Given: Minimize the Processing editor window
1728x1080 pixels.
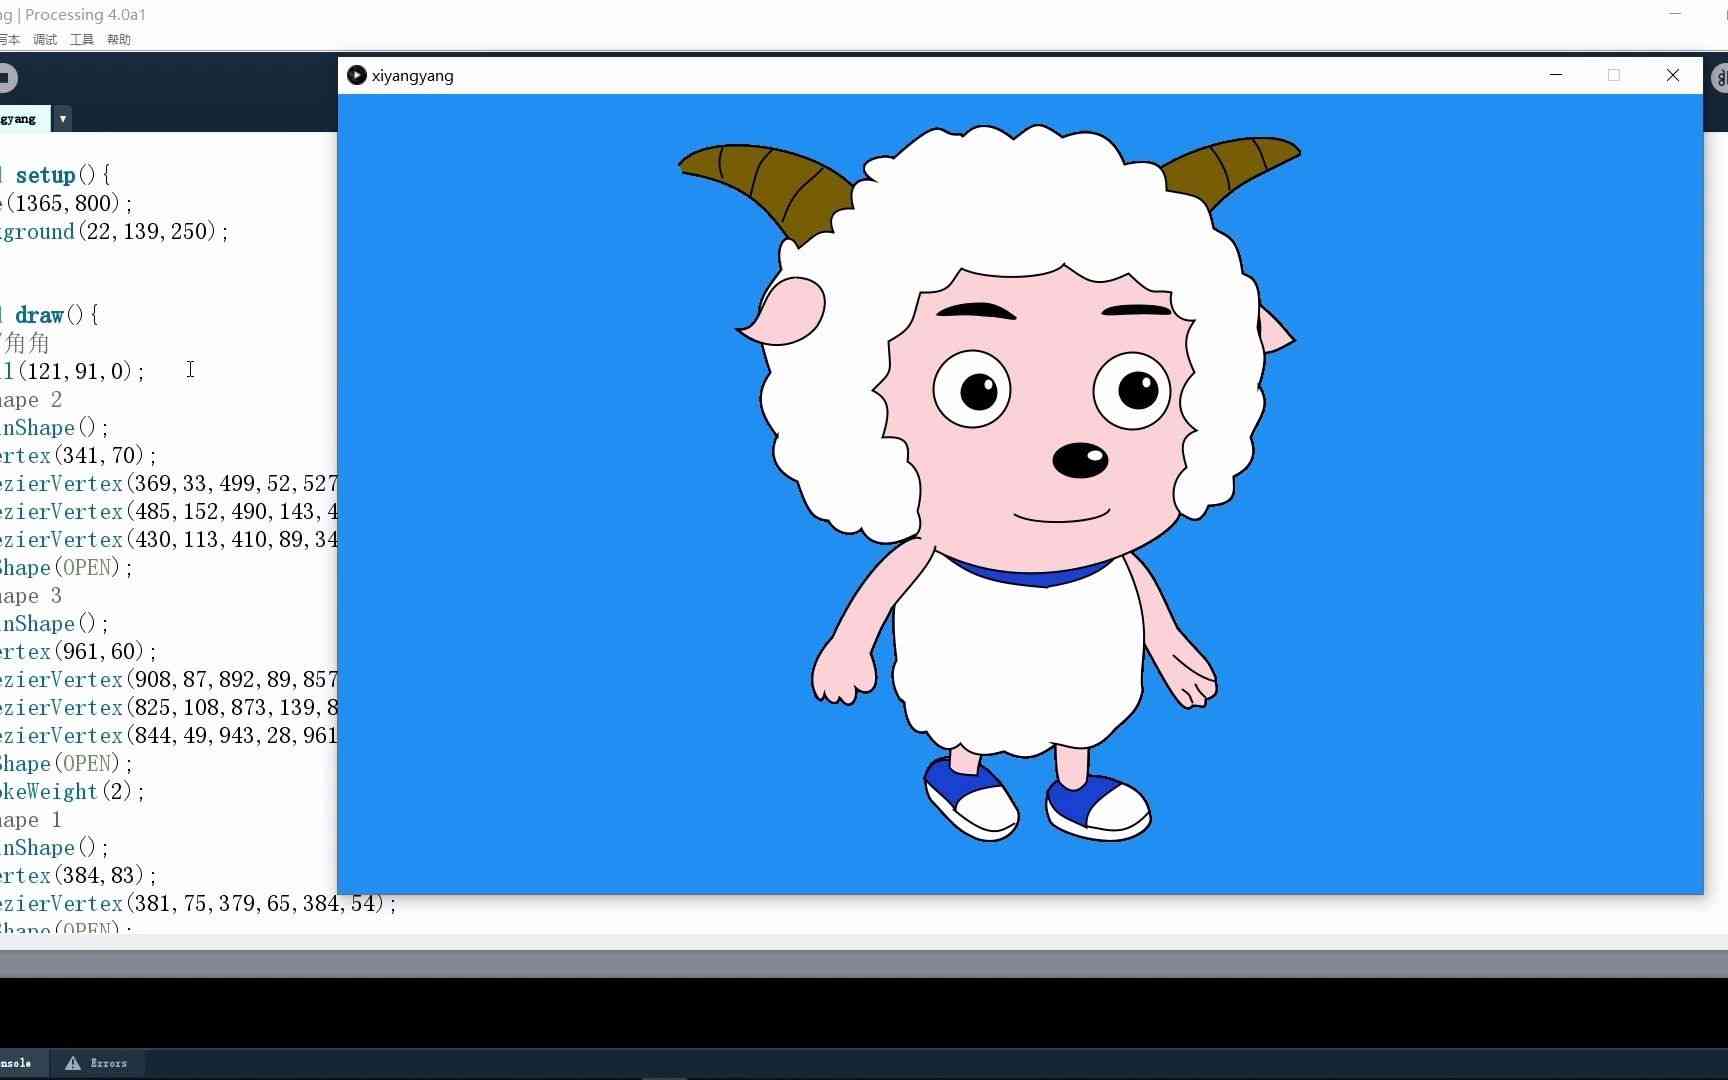Looking at the screenshot, I should click(x=1676, y=14).
